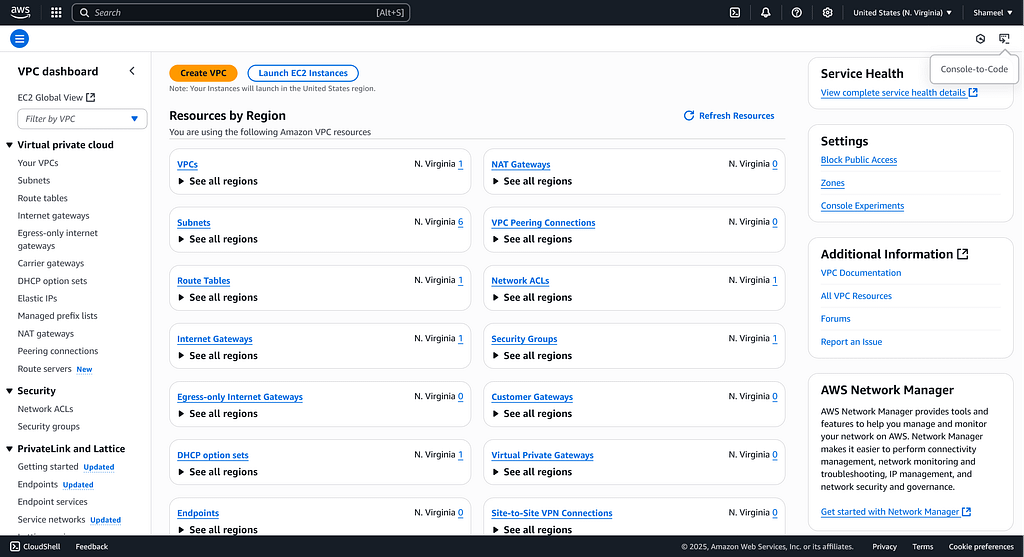1024x557 pixels.
Task: Click the Subnets count 6 for N. Virginia
Action: (460, 222)
